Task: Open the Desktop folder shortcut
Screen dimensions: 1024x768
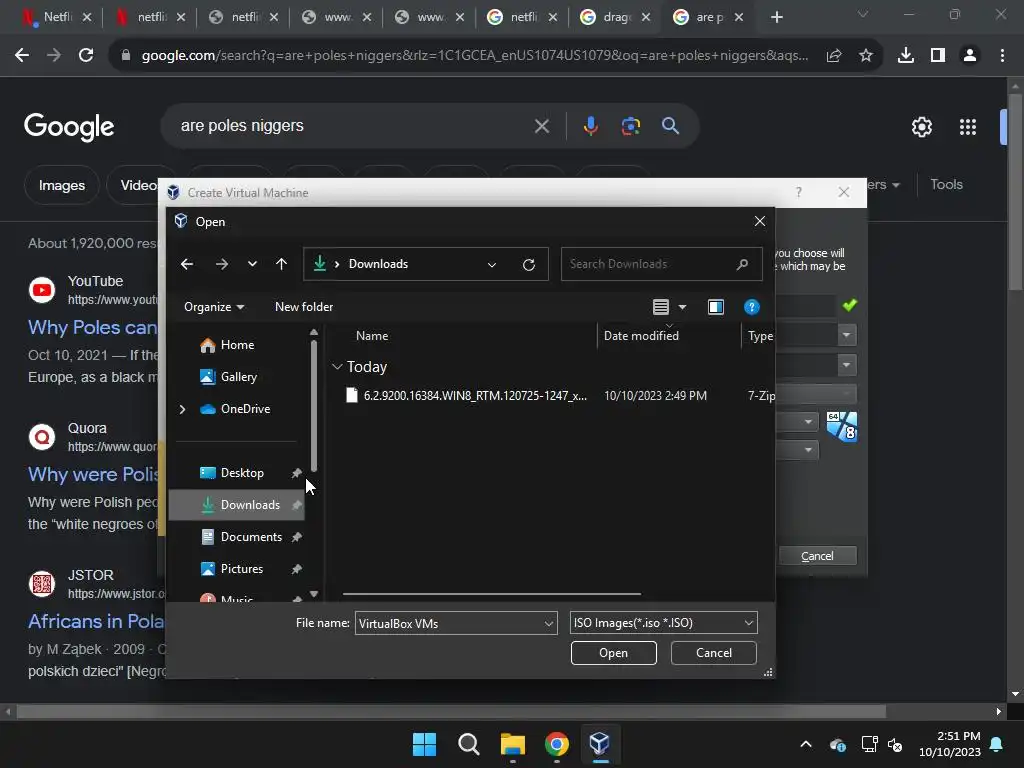Action: 242,473
